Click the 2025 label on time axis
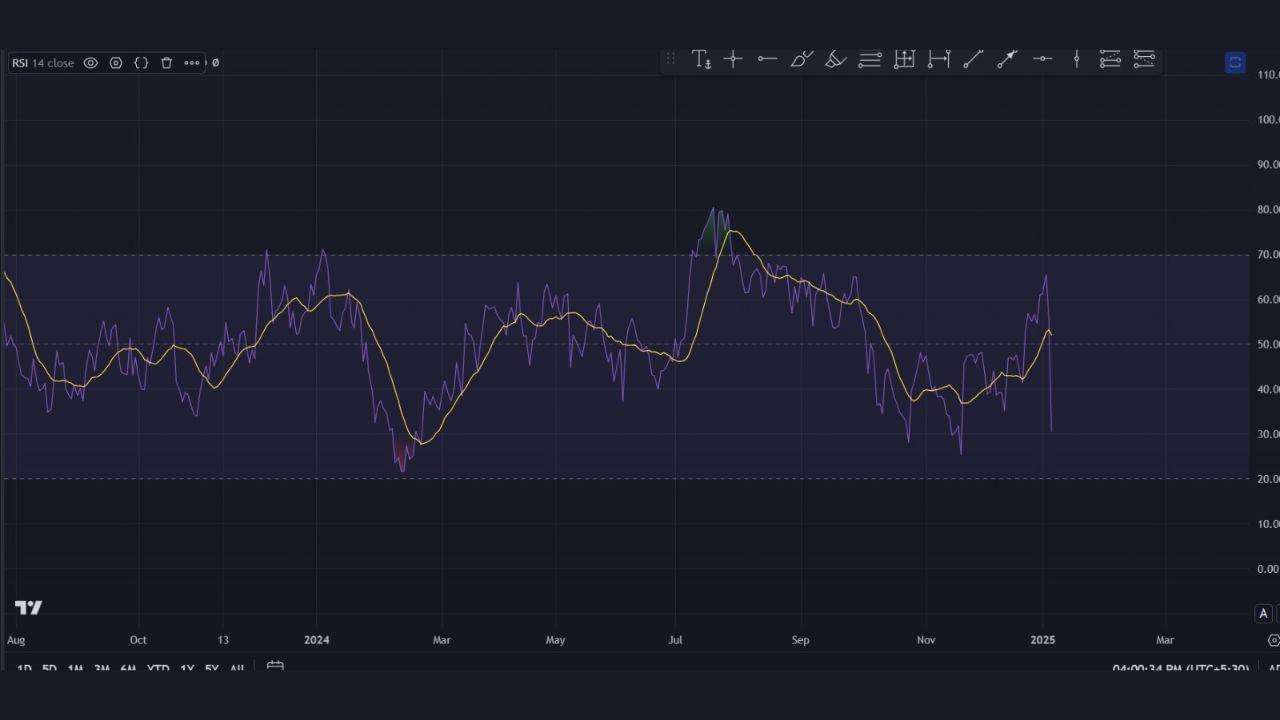This screenshot has width=1280, height=720. pyautogui.click(x=1043, y=640)
